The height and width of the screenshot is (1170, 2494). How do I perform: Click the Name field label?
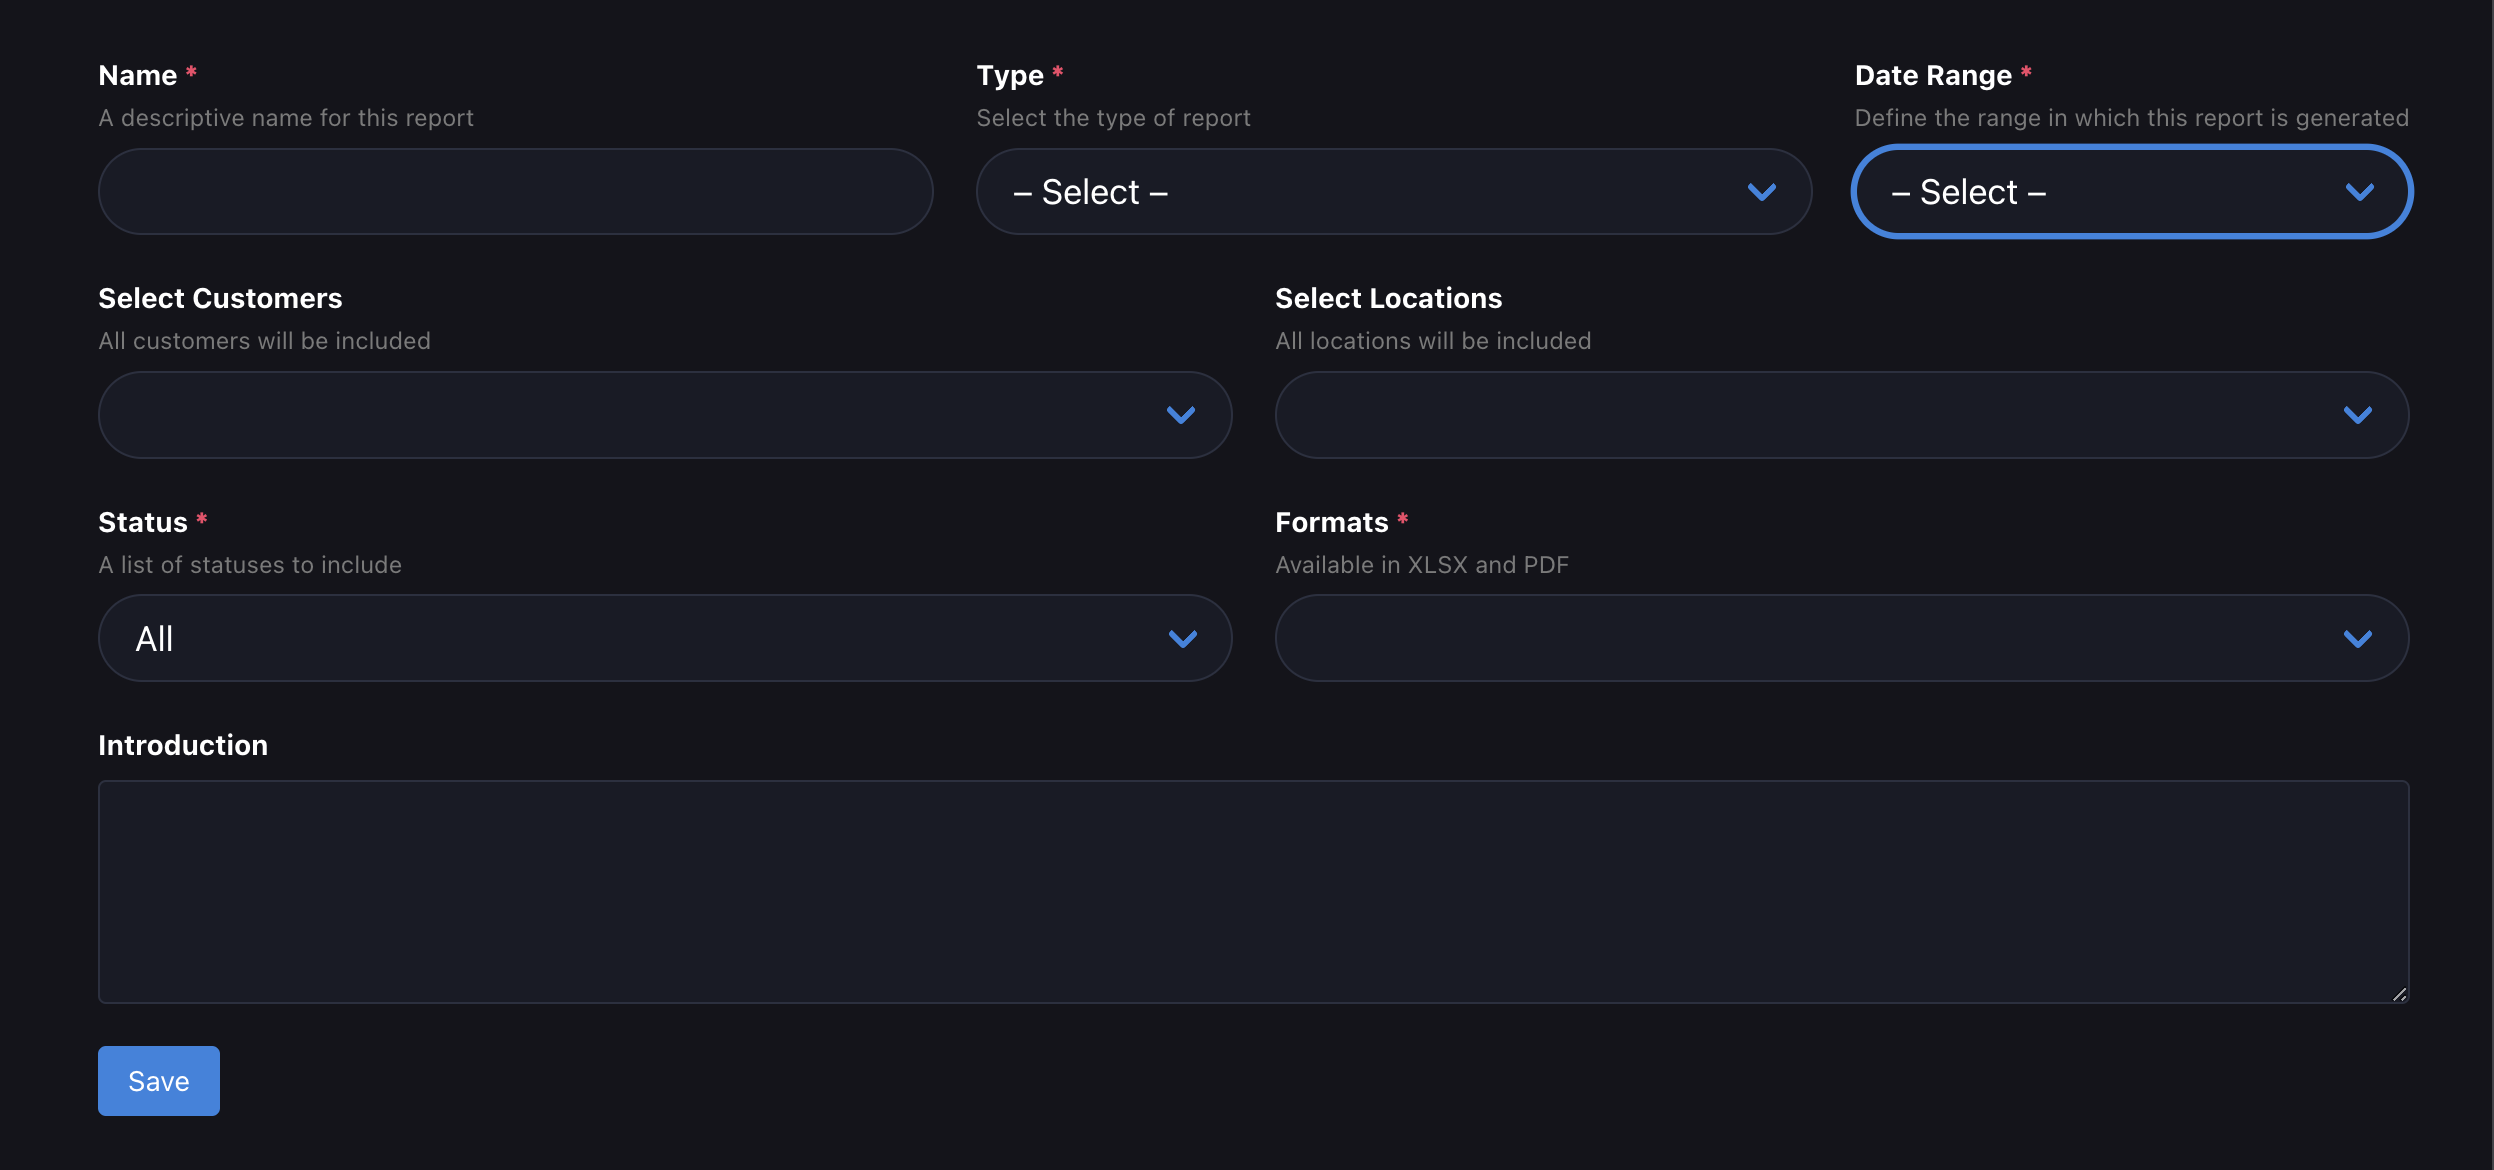coord(137,75)
